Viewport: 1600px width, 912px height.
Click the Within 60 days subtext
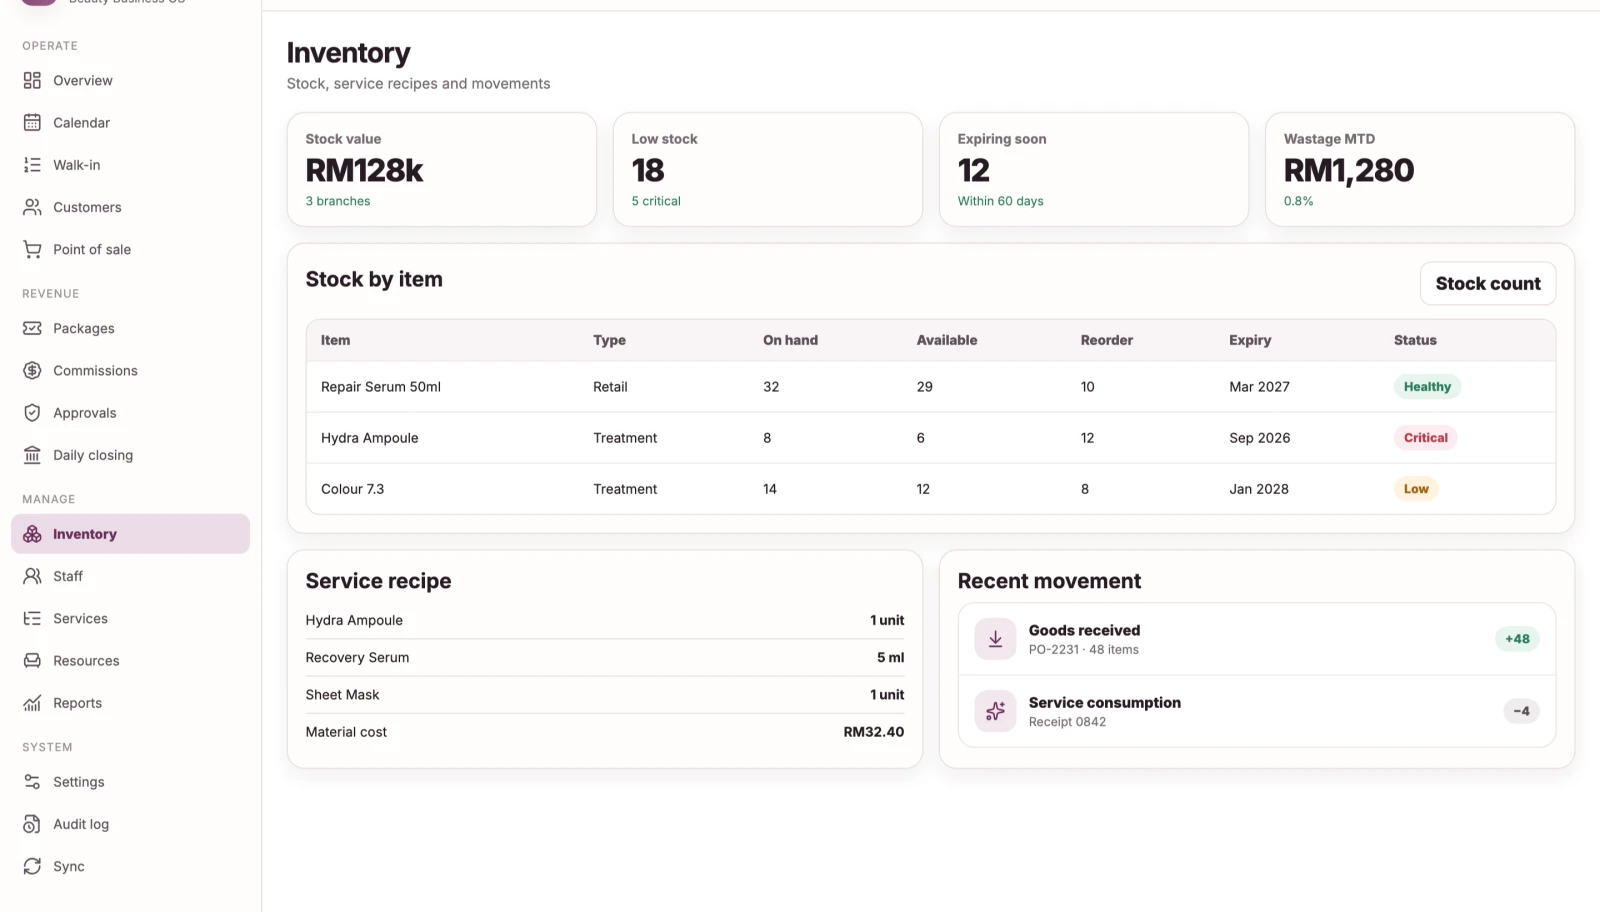click(1000, 201)
